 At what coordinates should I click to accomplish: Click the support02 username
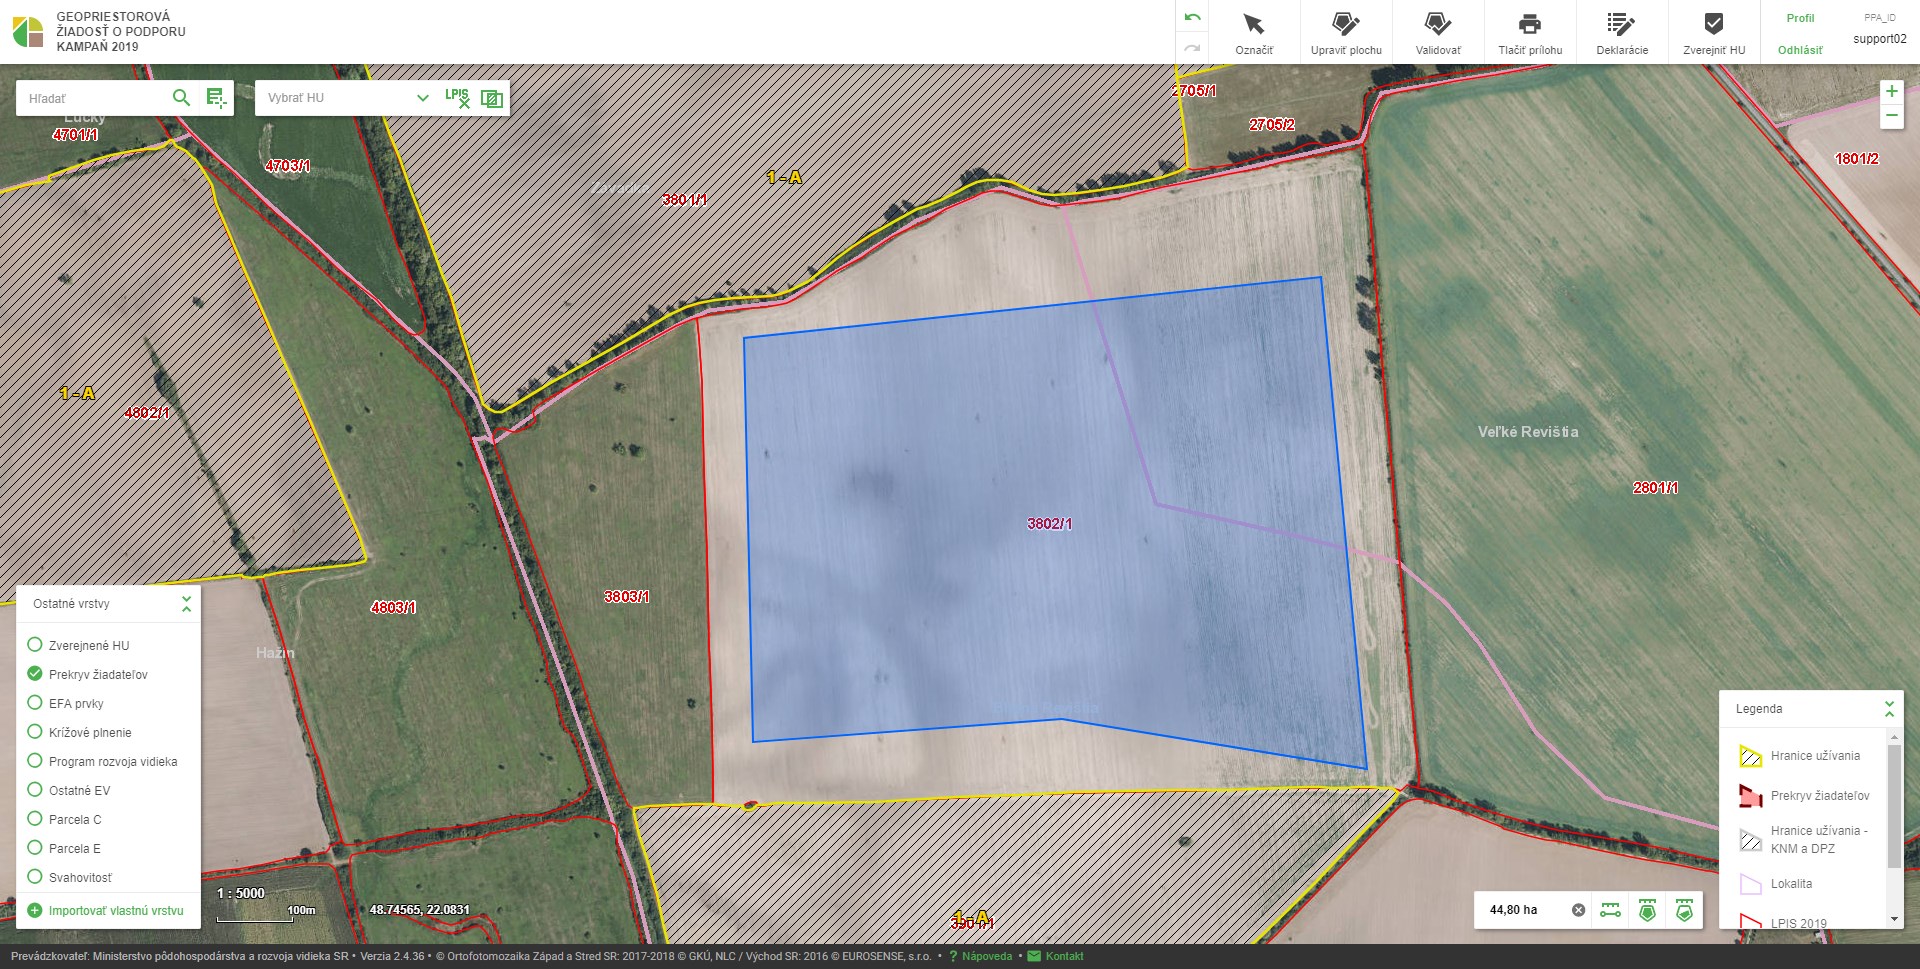tap(1880, 39)
